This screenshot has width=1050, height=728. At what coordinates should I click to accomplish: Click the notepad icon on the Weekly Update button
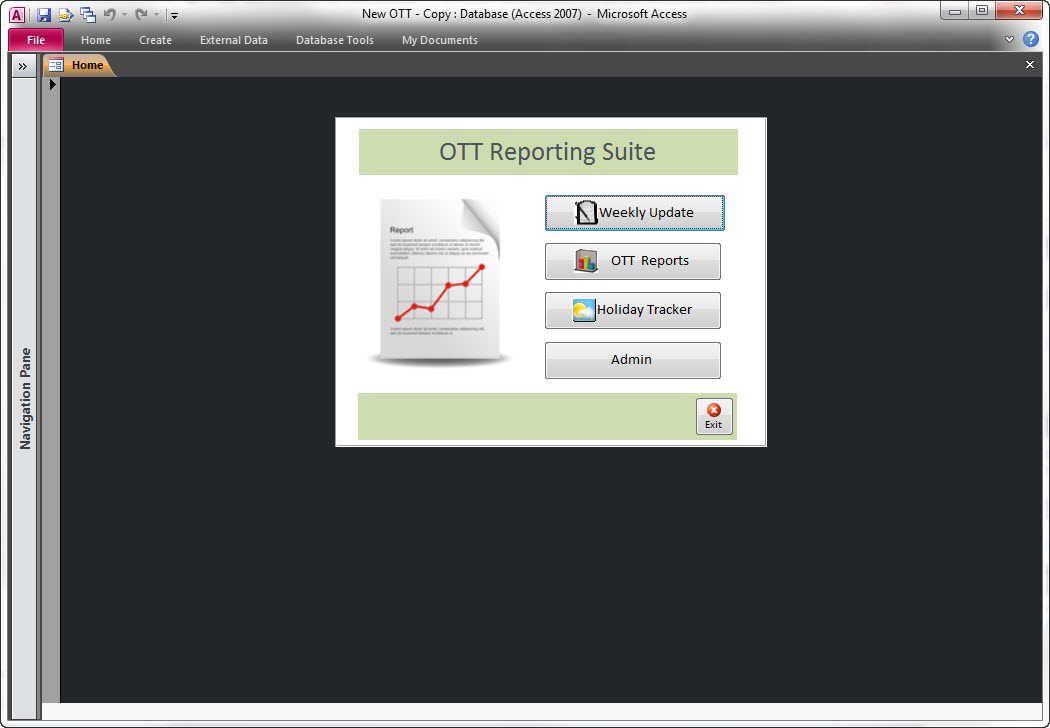[586, 213]
